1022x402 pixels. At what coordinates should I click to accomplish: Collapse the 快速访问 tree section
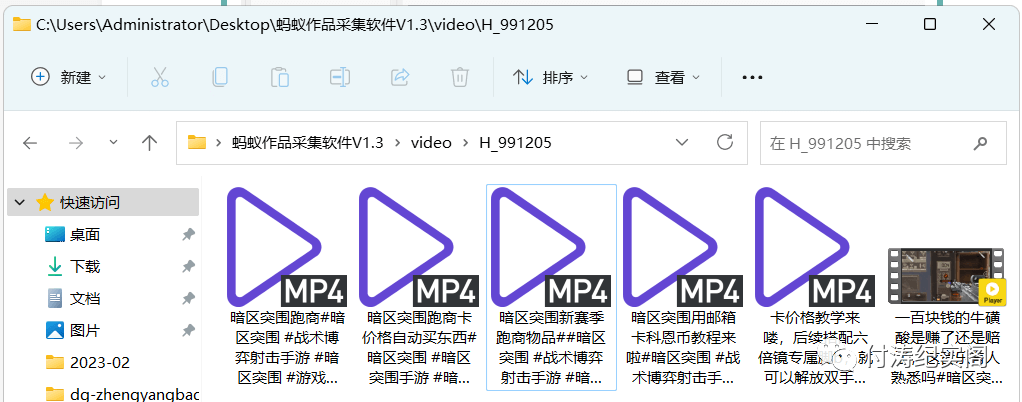(19, 202)
